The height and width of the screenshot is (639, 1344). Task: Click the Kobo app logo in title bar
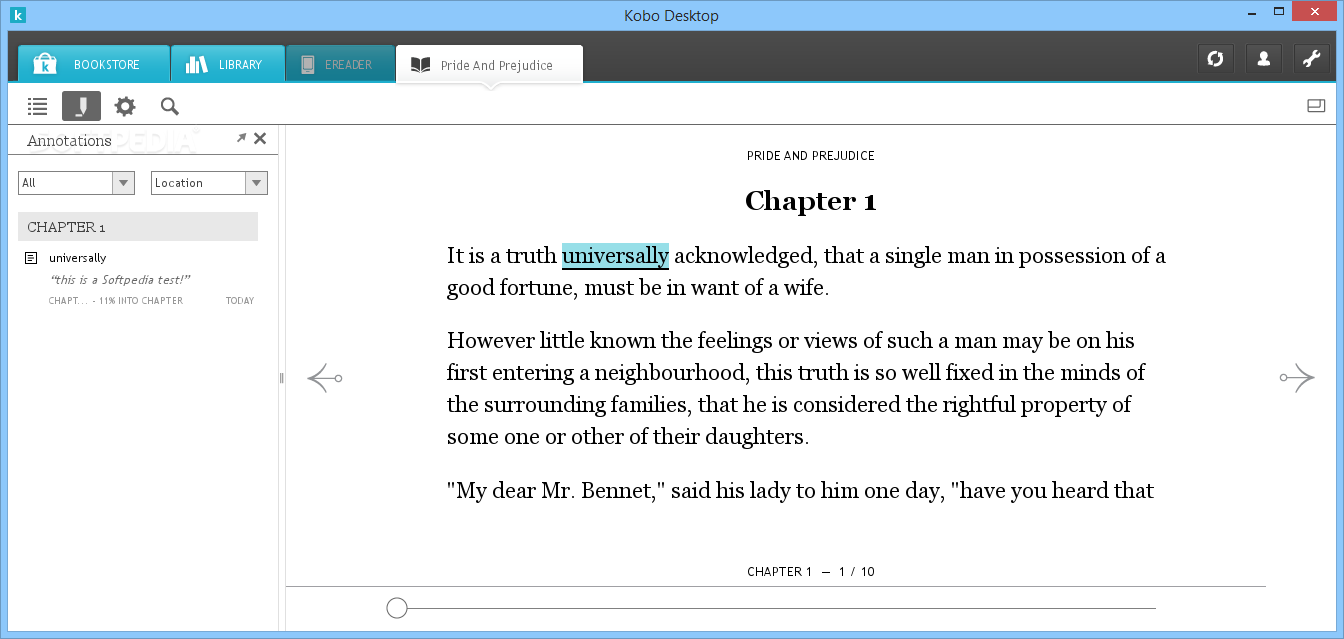pos(17,15)
